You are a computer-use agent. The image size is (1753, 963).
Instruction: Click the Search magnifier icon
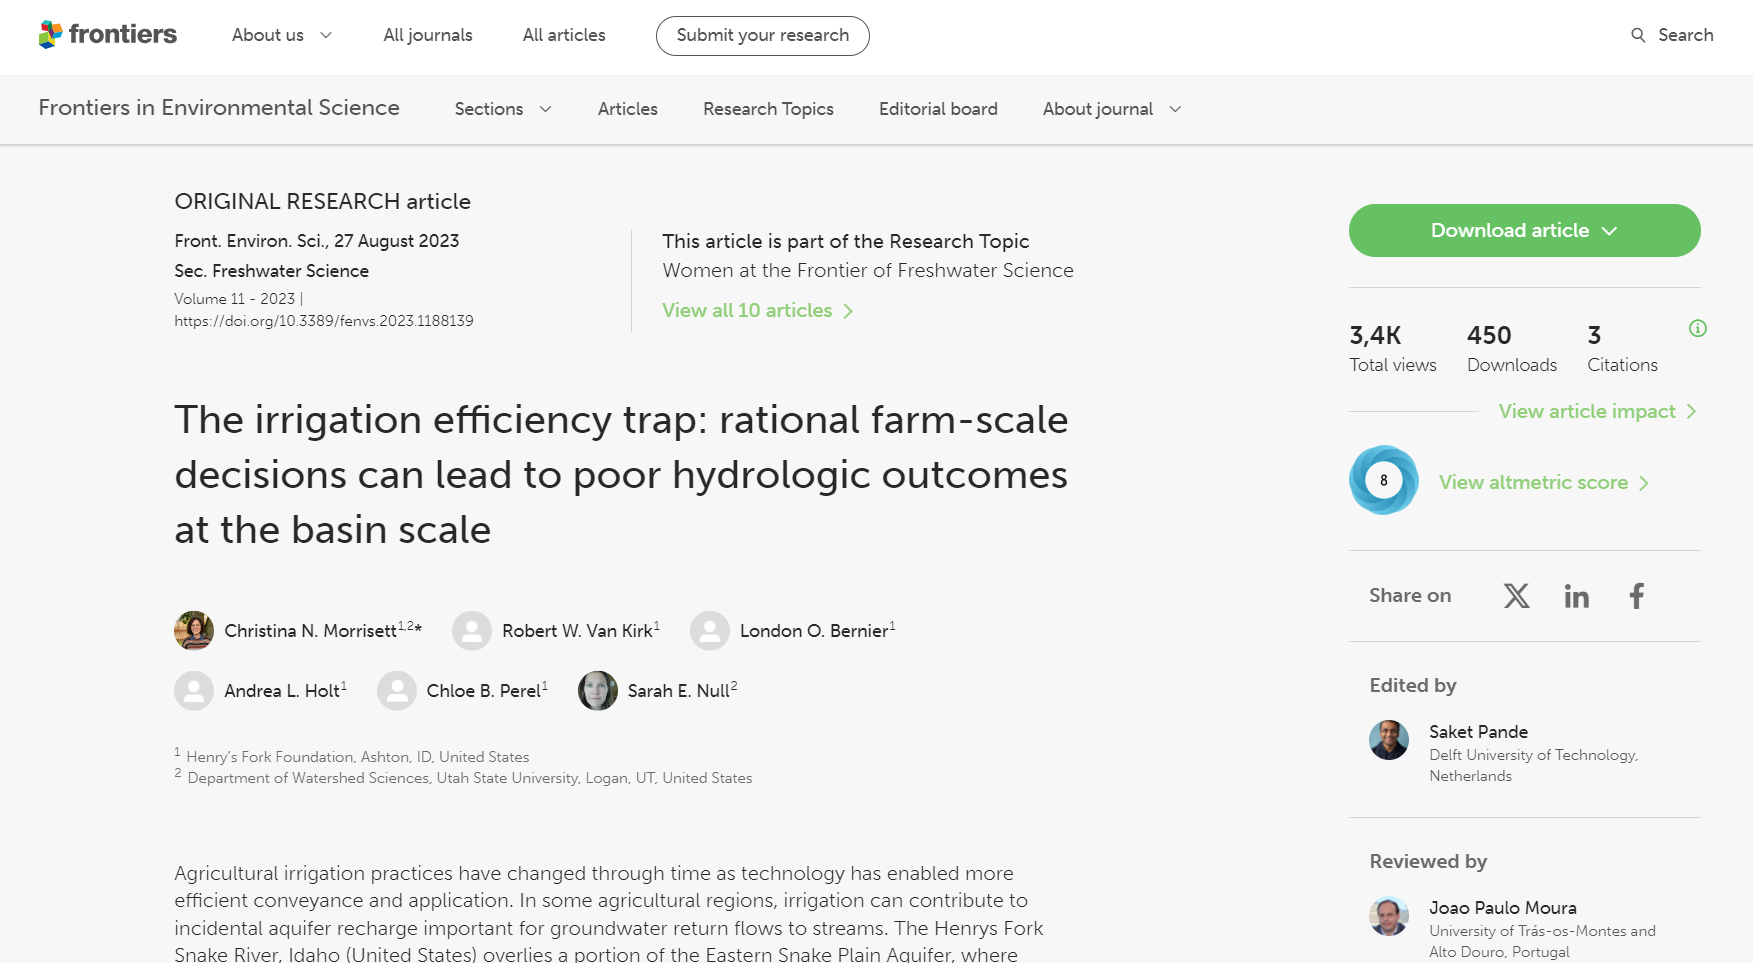(1638, 35)
